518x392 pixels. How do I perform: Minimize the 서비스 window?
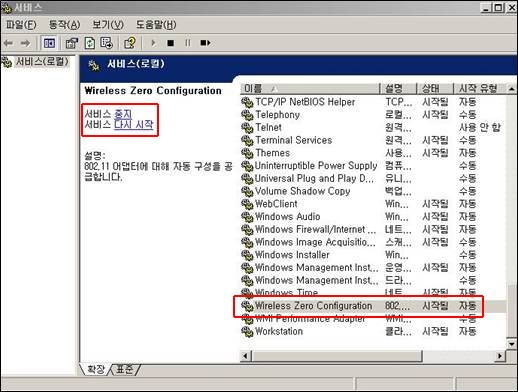(486, 8)
